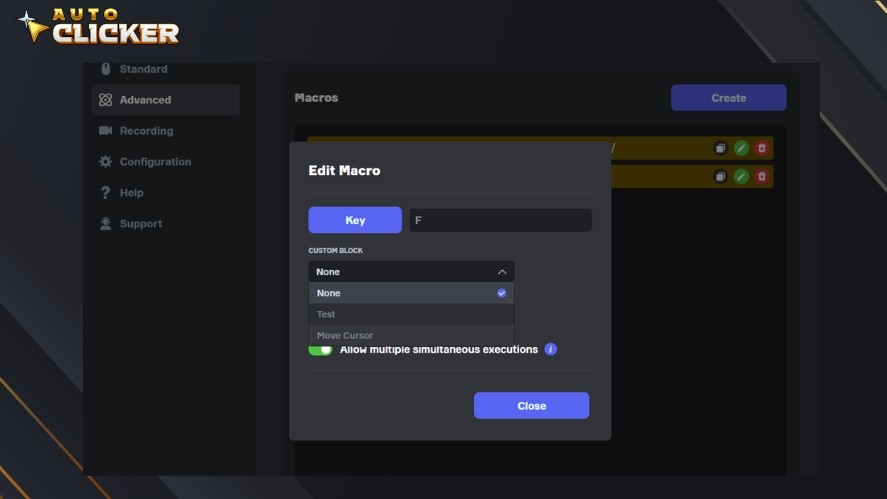Delete the second macro row

point(762,177)
